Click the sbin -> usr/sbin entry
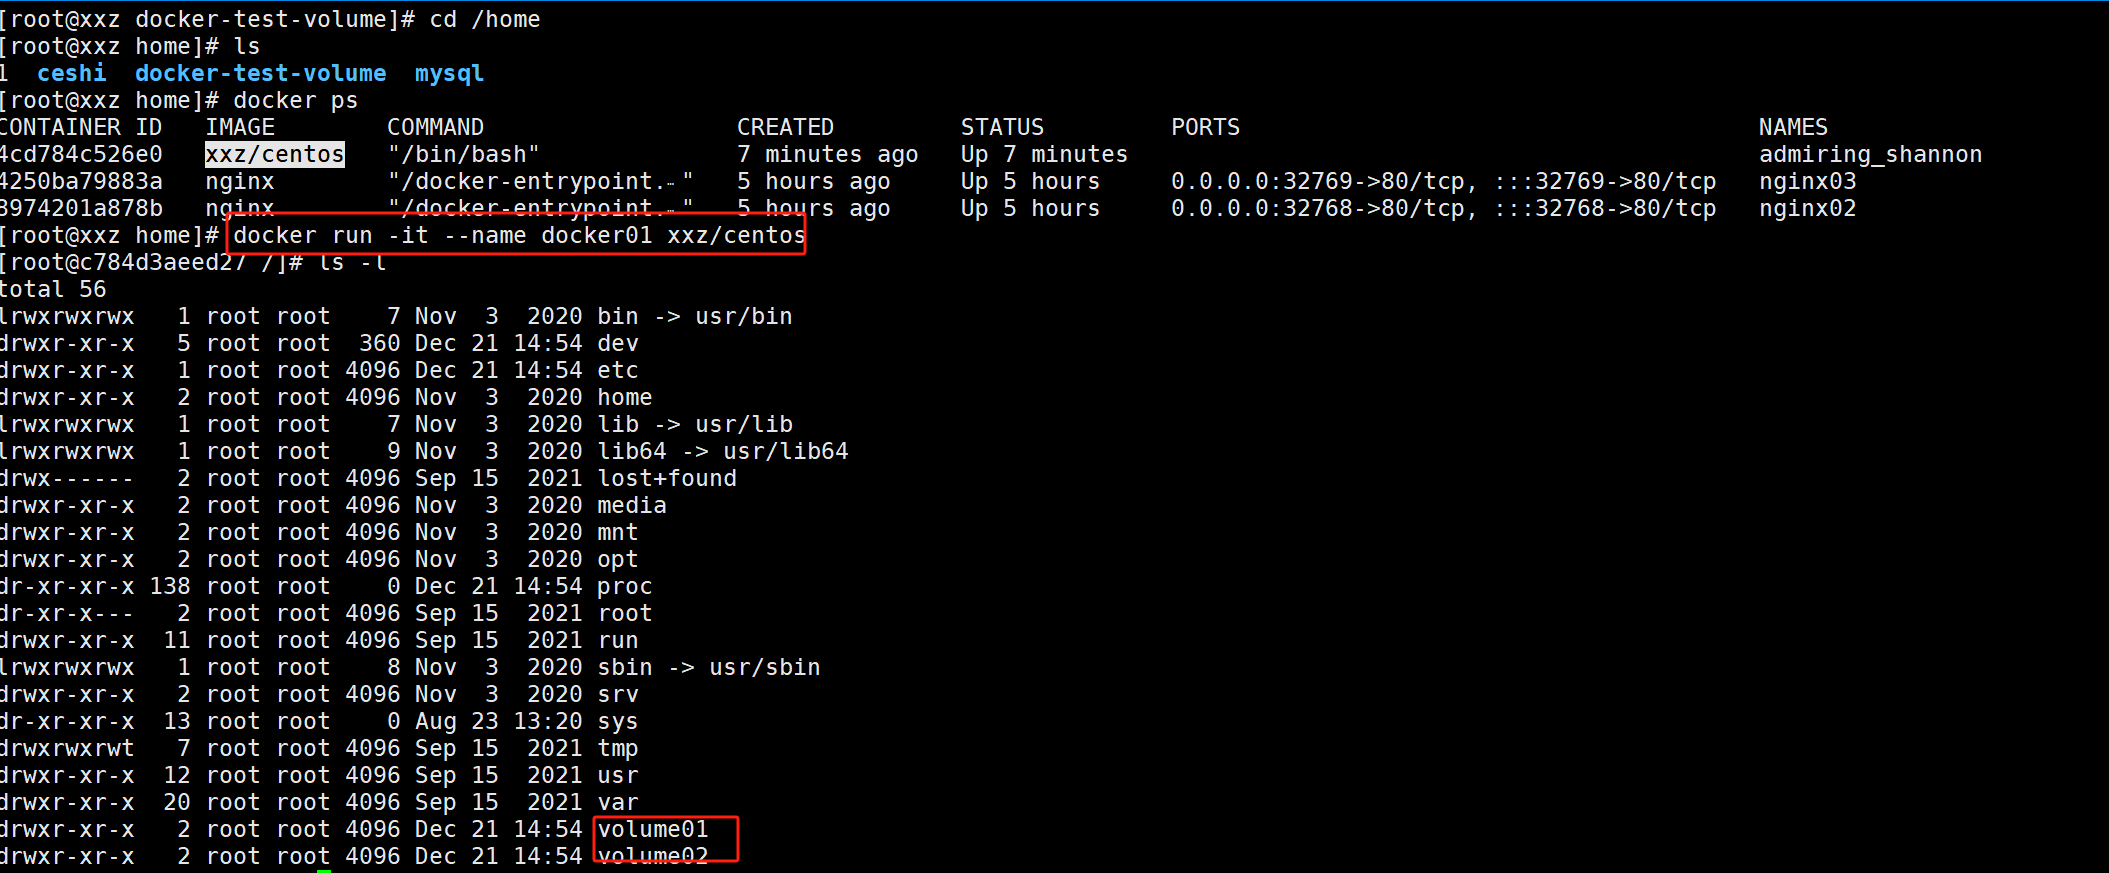Viewport: 2109px width, 873px height. [708, 667]
